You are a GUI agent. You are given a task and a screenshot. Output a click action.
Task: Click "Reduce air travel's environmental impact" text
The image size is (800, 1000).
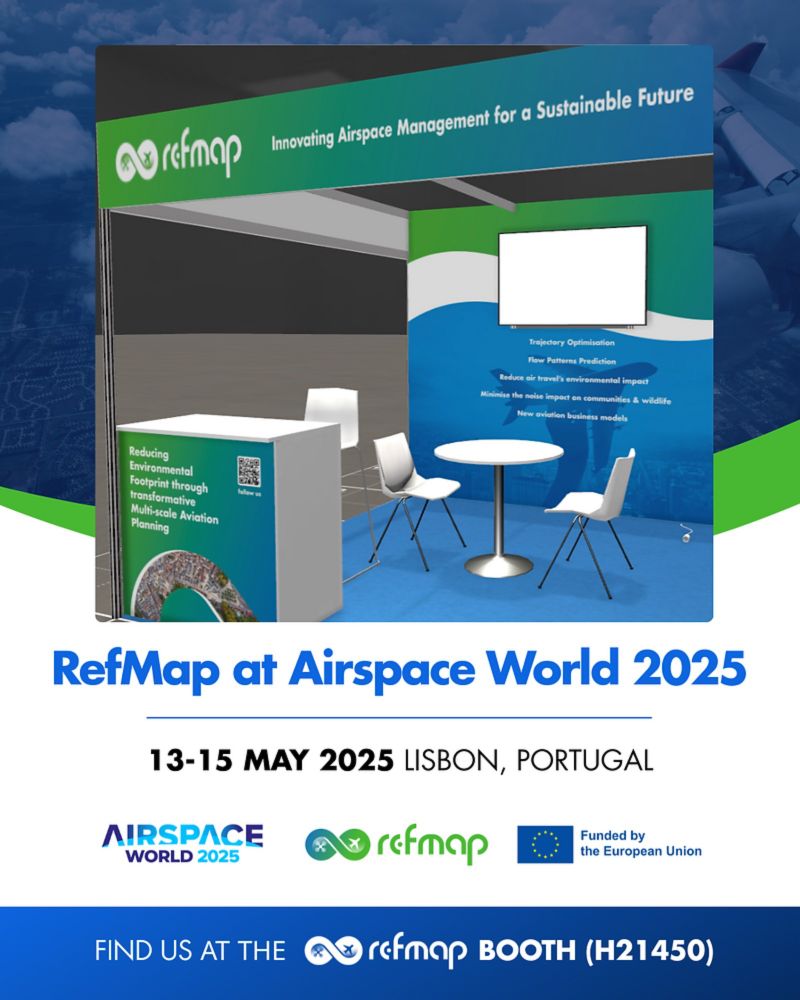(x=574, y=379)
